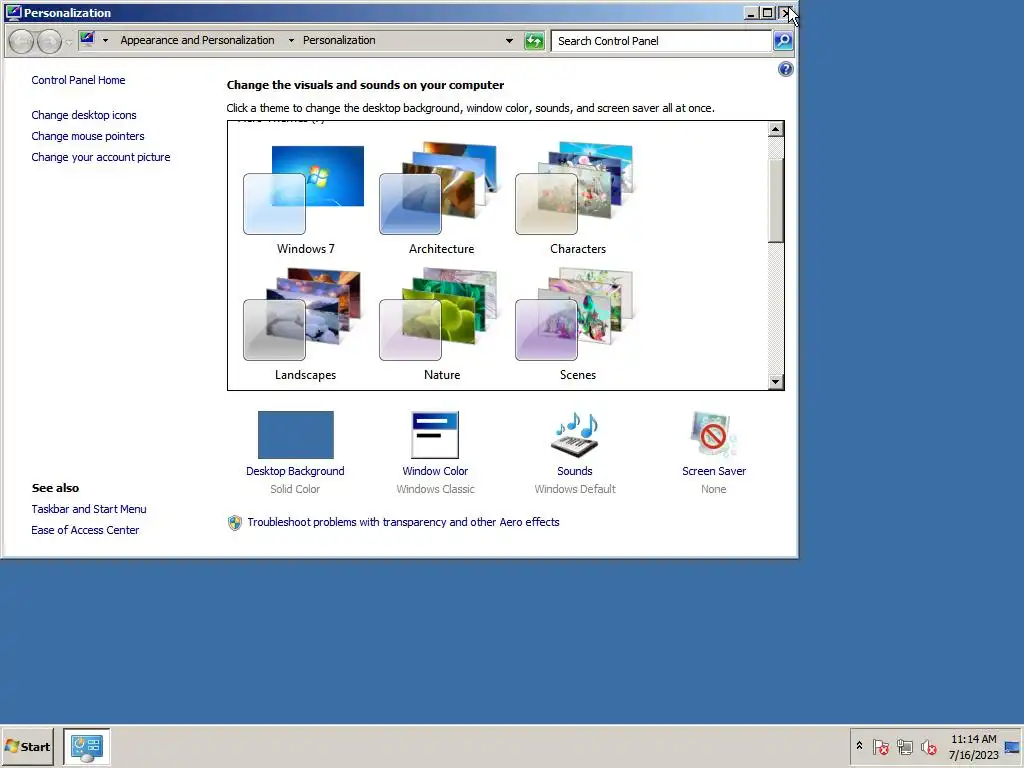
Task: Select the Architecture theme
Action: [x=440, y=189]
